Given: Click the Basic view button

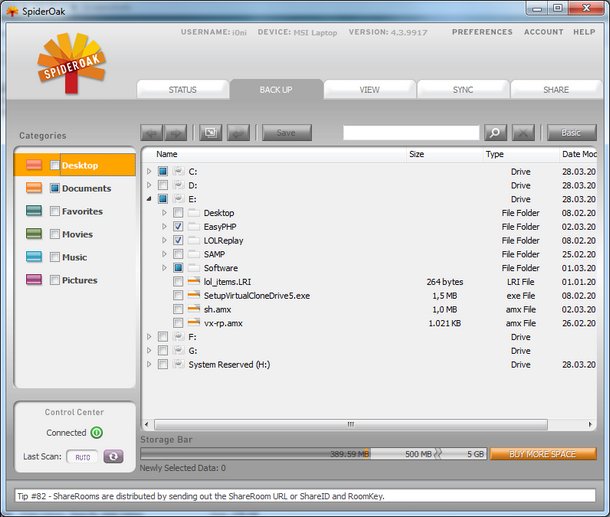Looking at the screenshot, I should tap(571, 133).
